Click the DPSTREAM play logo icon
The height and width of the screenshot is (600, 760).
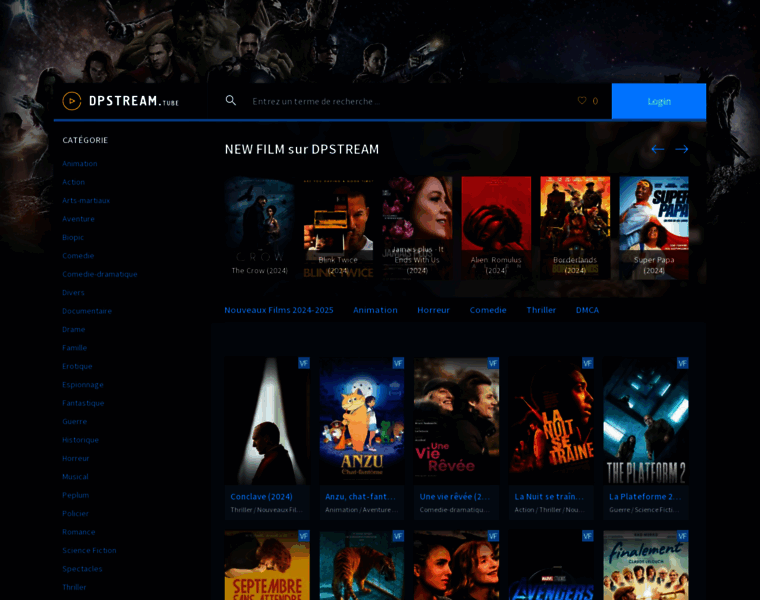tap(72, 101)
